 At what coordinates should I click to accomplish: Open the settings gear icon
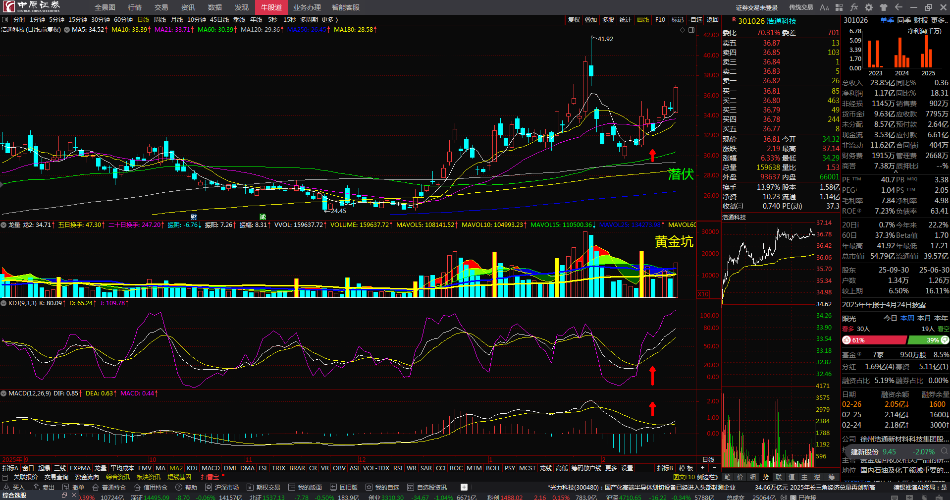point(869,7)
